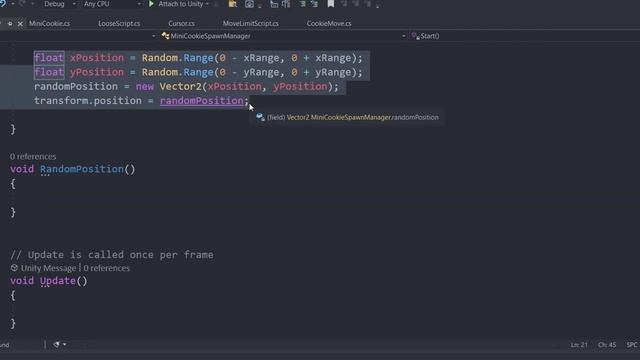Click the folder icon in the toolbar
The height and width of the screenshot is (360, 640).
(233, 4)
